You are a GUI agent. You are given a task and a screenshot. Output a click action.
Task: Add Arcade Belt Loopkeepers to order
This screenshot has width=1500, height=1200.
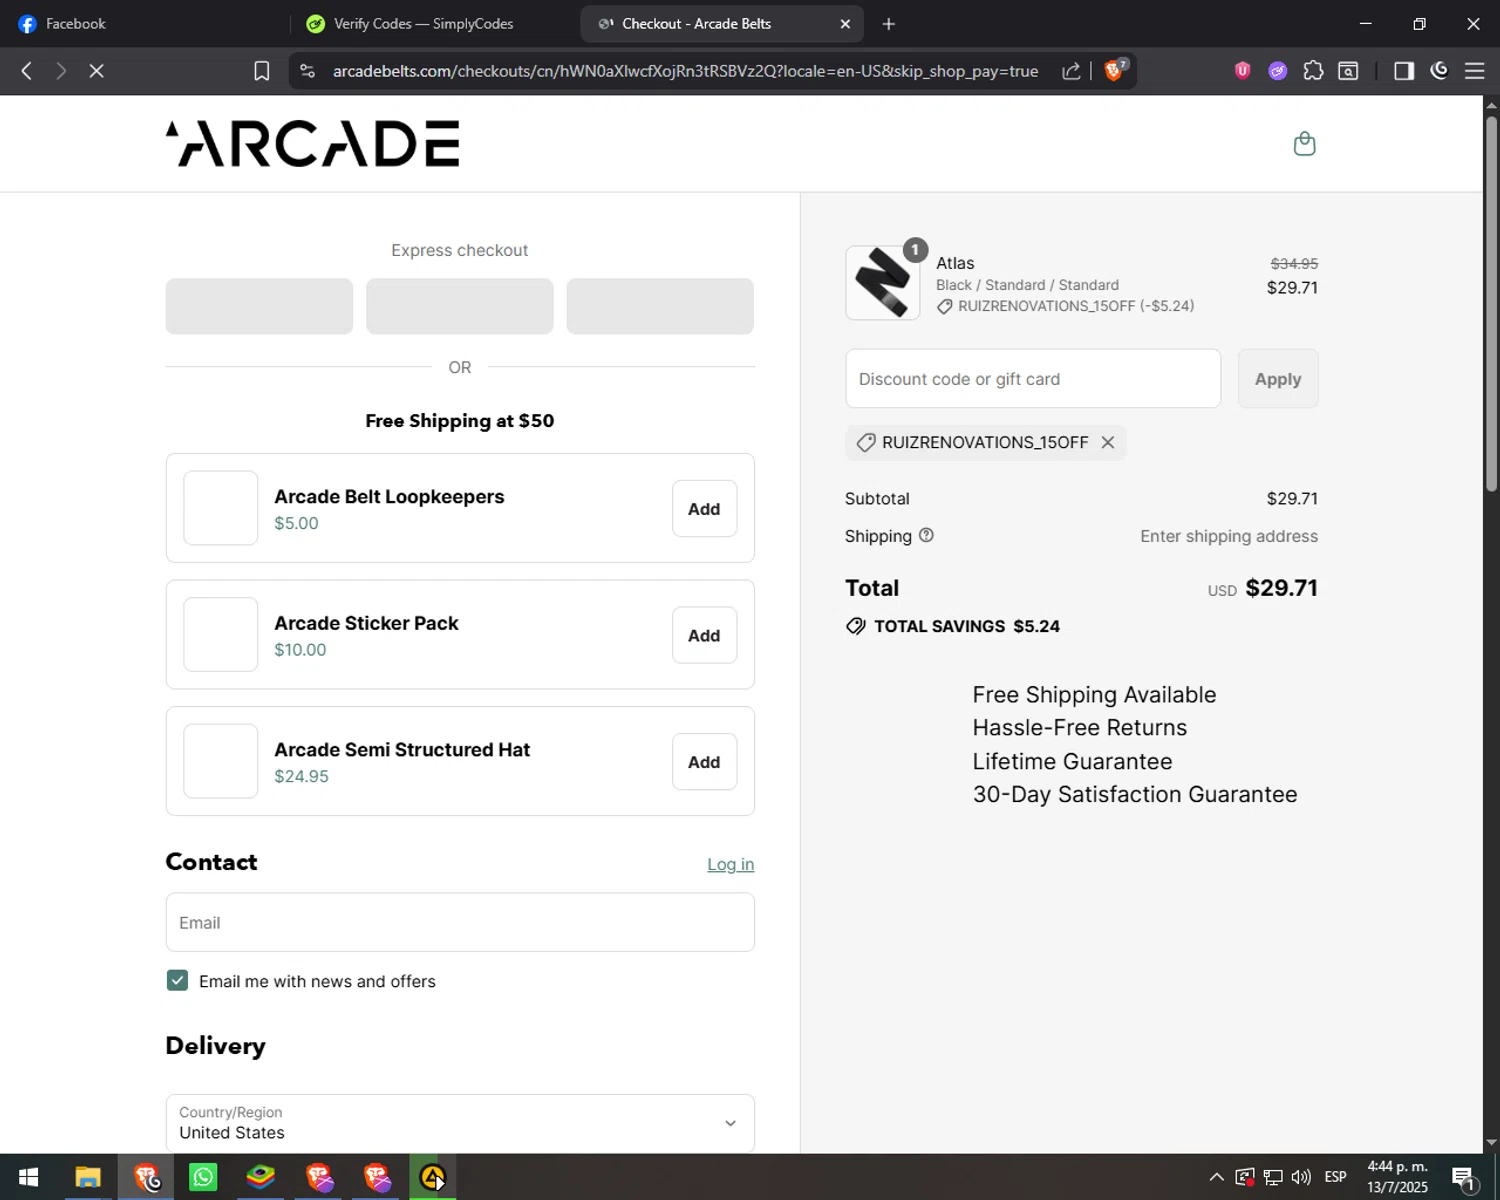(704, 509)
